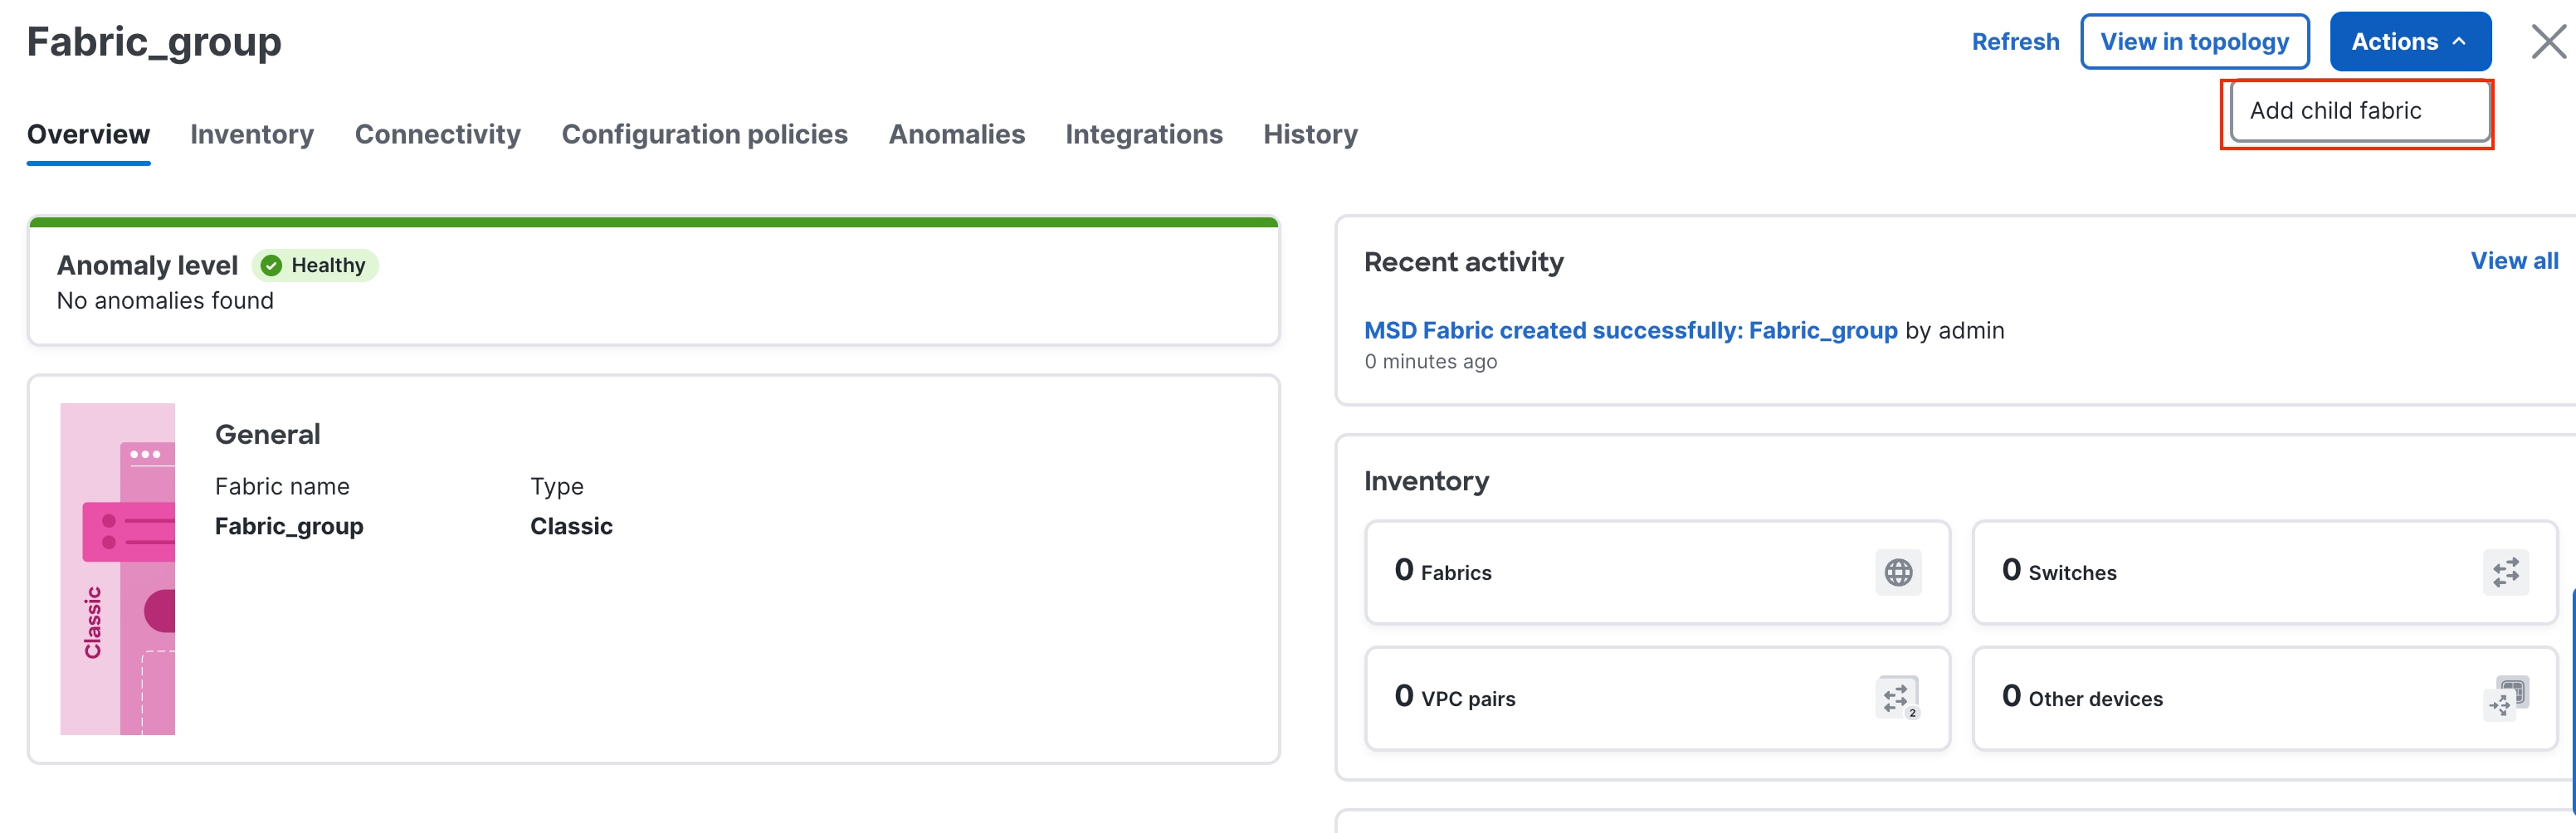
Task: Open the Anomalies tab
Action: point(957,133)
